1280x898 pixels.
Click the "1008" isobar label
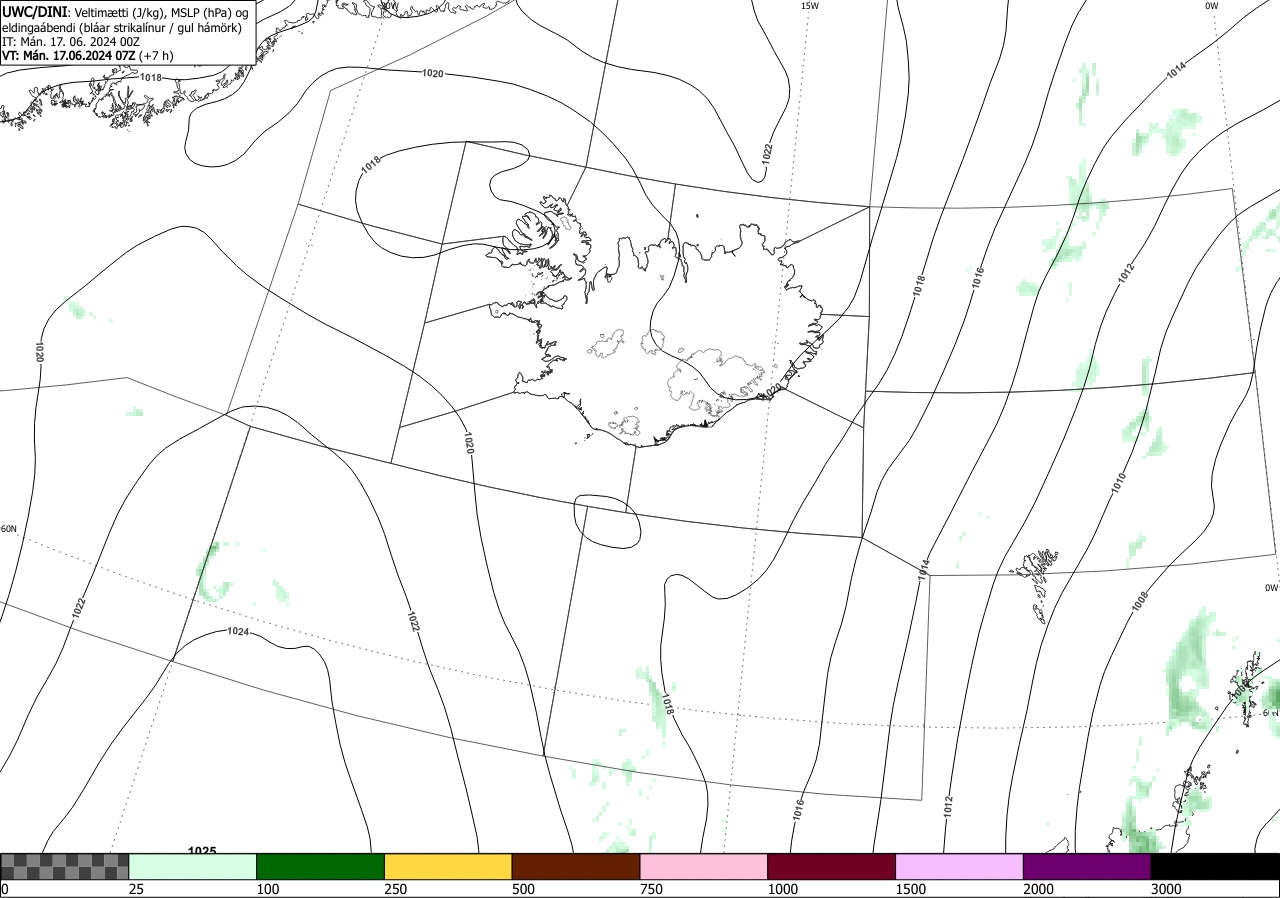1142,601
